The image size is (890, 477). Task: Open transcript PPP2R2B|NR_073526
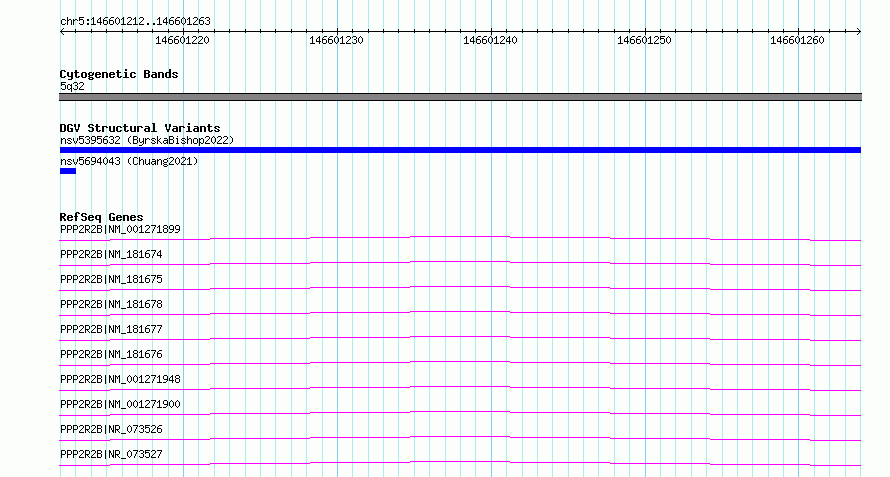click(x=111, y=429)
